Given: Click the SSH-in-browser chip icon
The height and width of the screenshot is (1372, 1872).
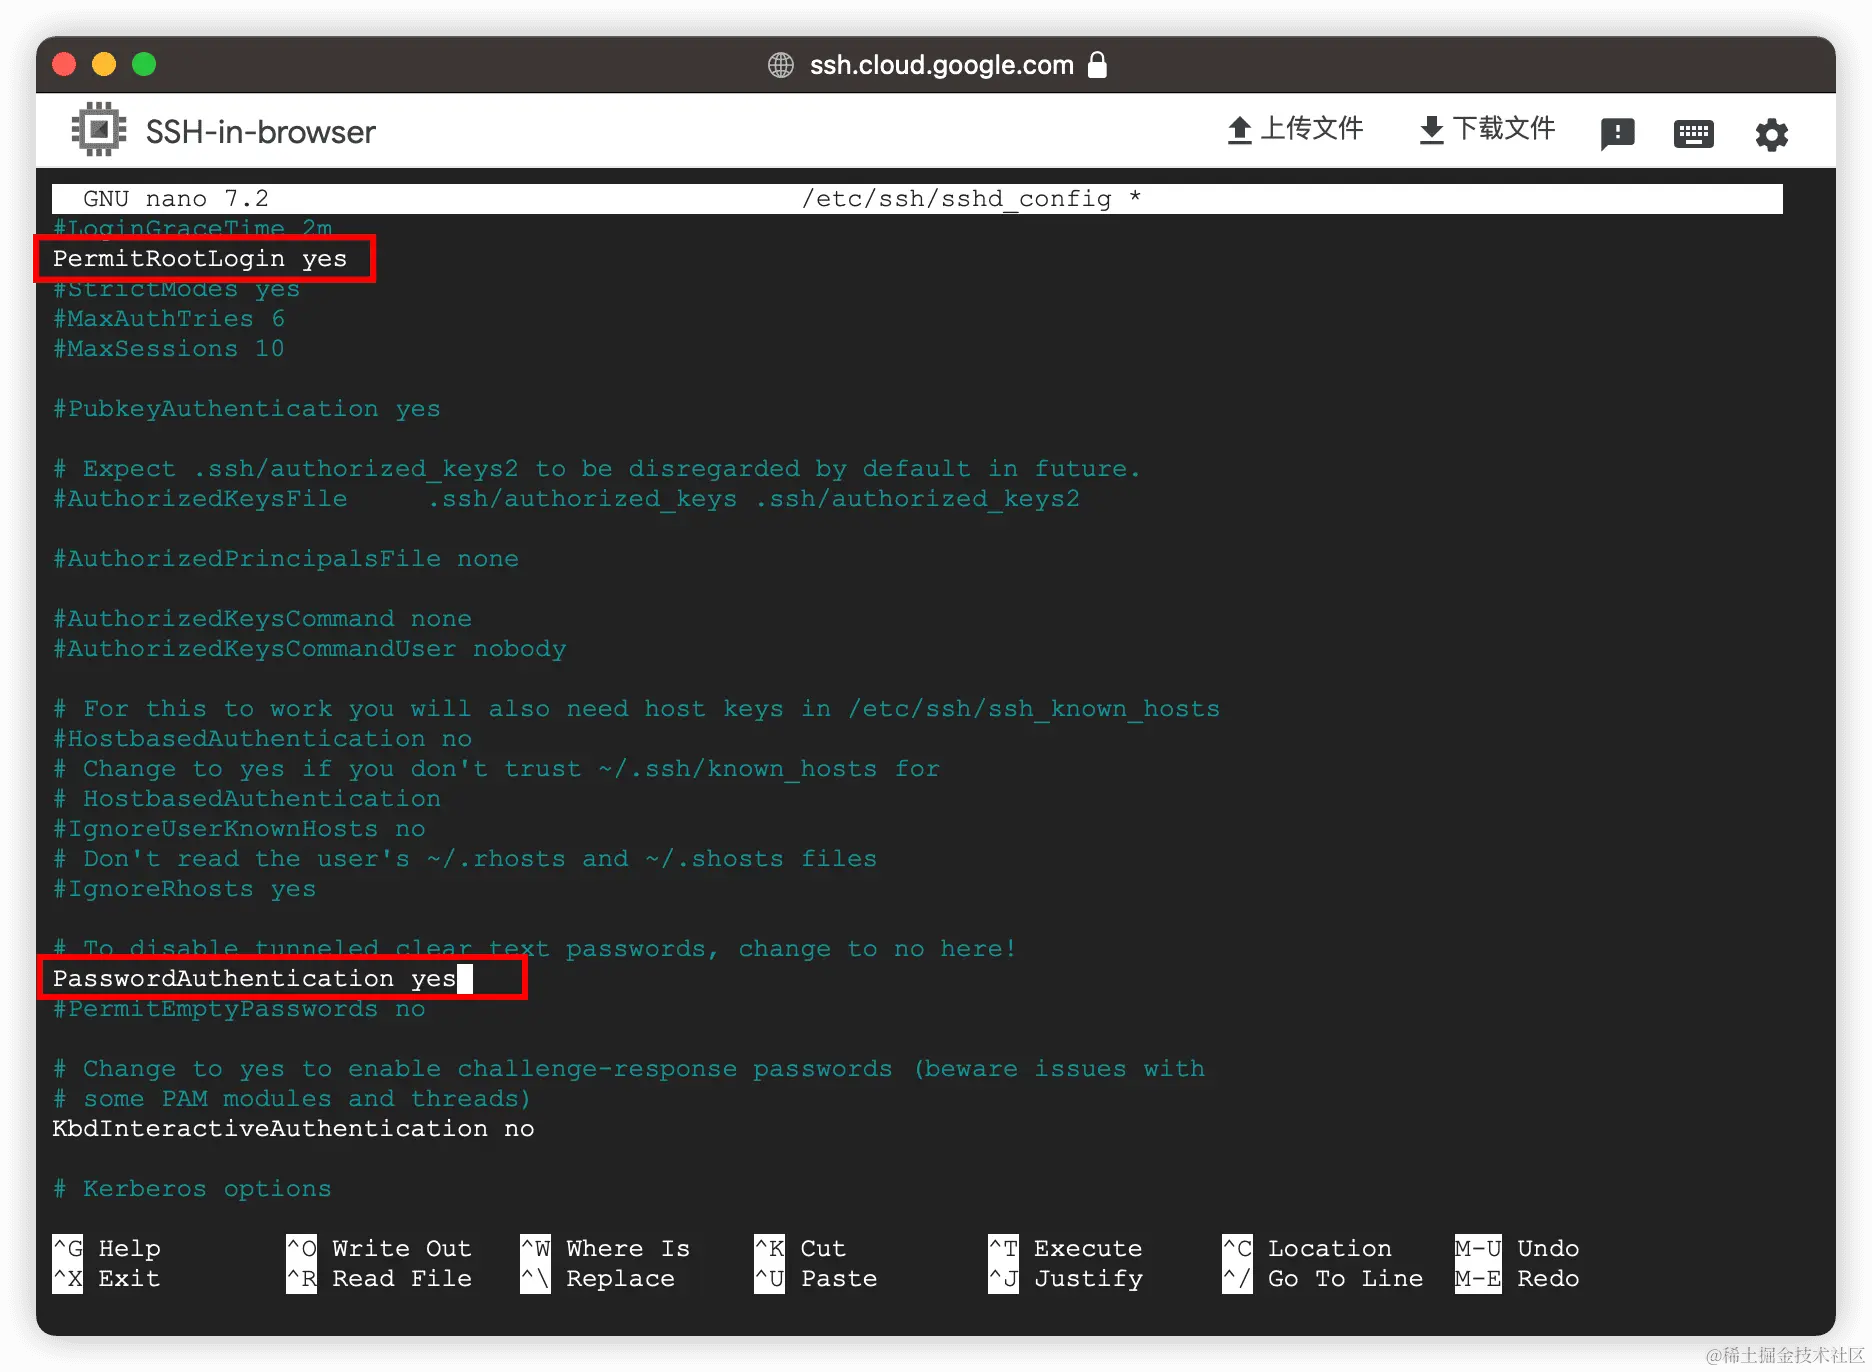Looking at the screenshot, I should coord(101,129).
